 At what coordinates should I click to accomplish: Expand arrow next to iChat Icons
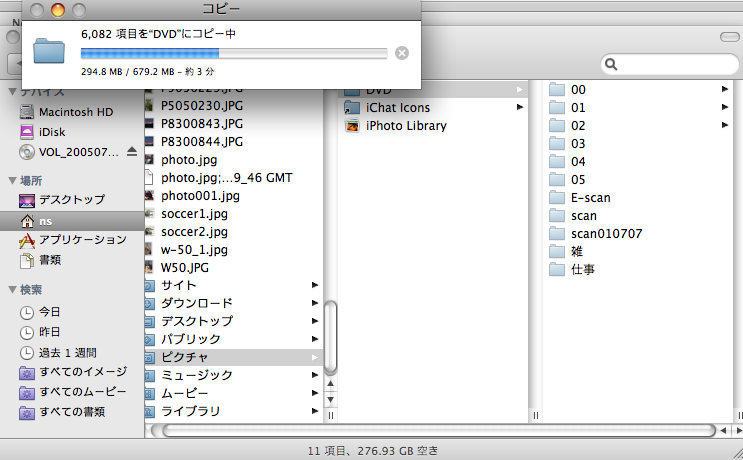pos(520,107)
